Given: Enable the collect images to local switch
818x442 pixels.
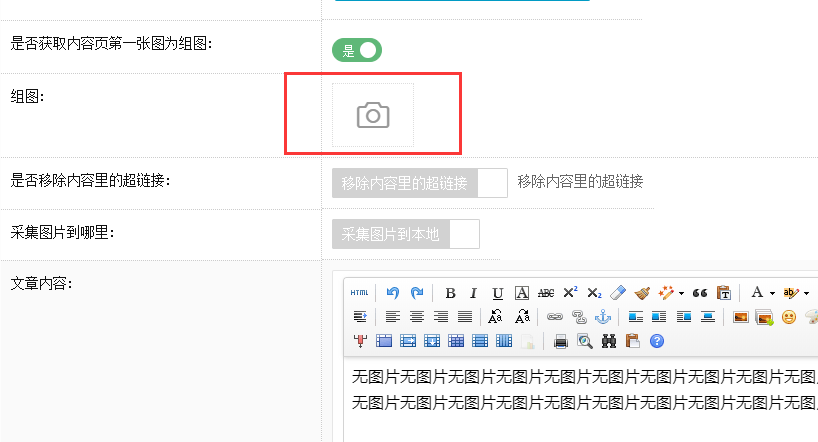Looking at the screenshot, I should click(406, 234).
